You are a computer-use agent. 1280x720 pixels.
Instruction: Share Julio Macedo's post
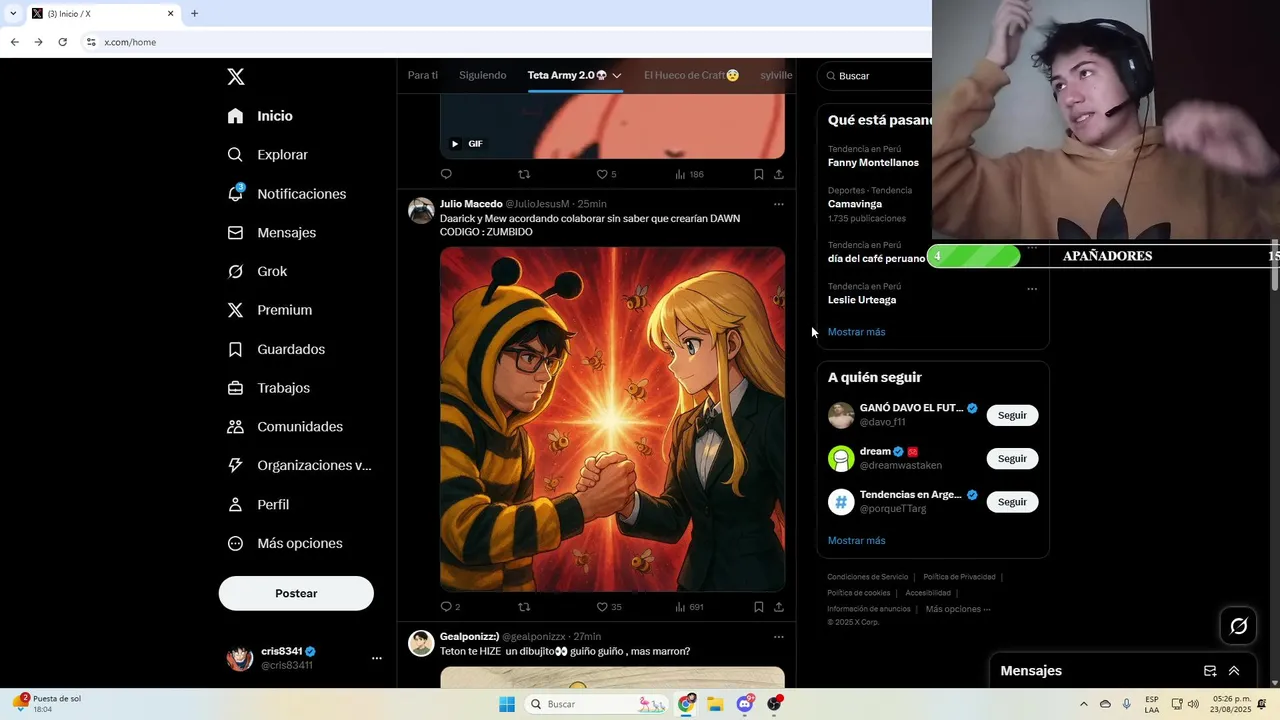click(x=778, y=607)
